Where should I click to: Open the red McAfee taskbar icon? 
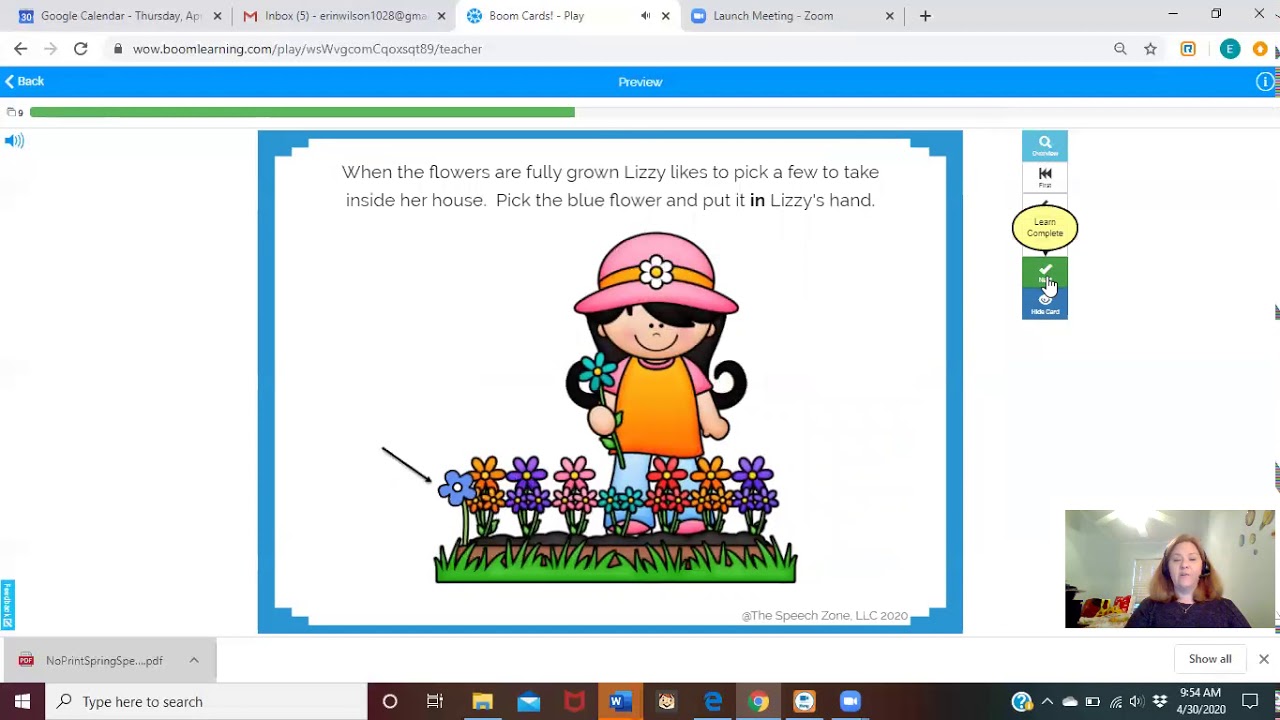574,702
